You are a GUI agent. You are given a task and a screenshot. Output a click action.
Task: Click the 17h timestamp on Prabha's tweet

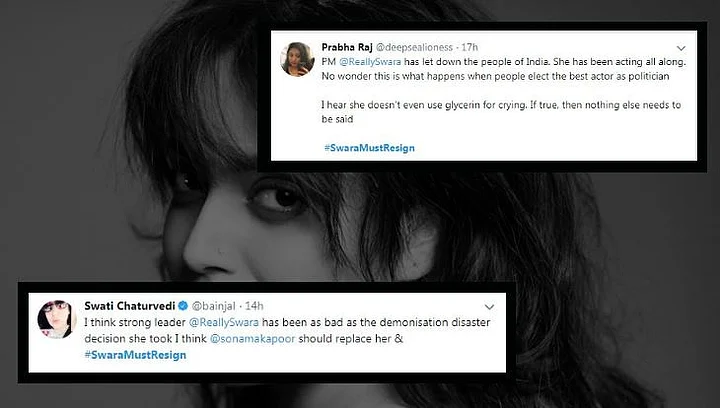click(470, 47)
